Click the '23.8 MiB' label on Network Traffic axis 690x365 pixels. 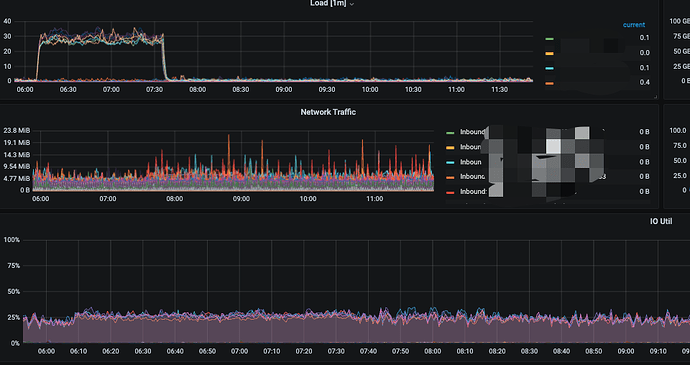pyautogui.click(x=16, y=130)
